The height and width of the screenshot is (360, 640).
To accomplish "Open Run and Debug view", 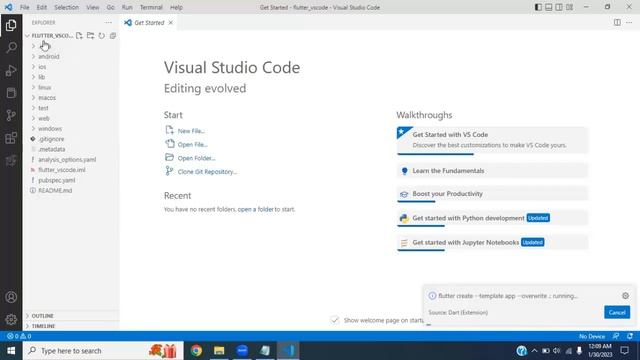I will (x=11, y=71).
